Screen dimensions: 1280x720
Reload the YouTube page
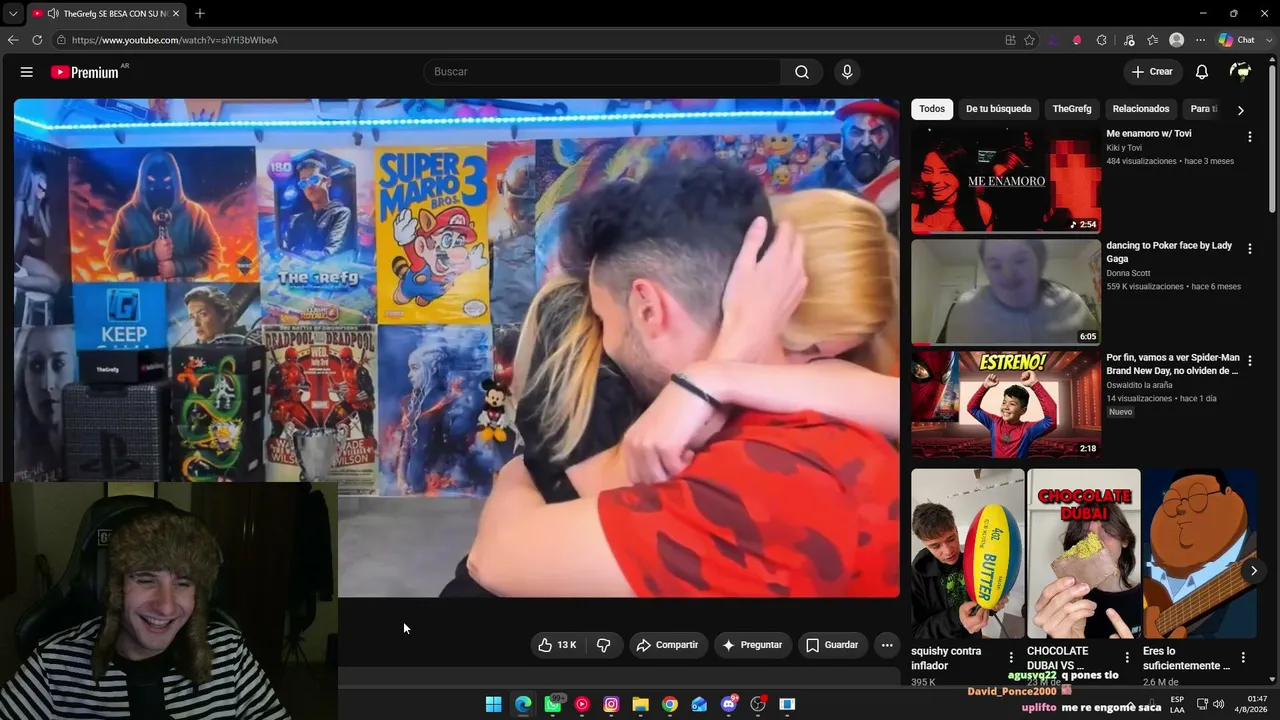tap(37, 40)
